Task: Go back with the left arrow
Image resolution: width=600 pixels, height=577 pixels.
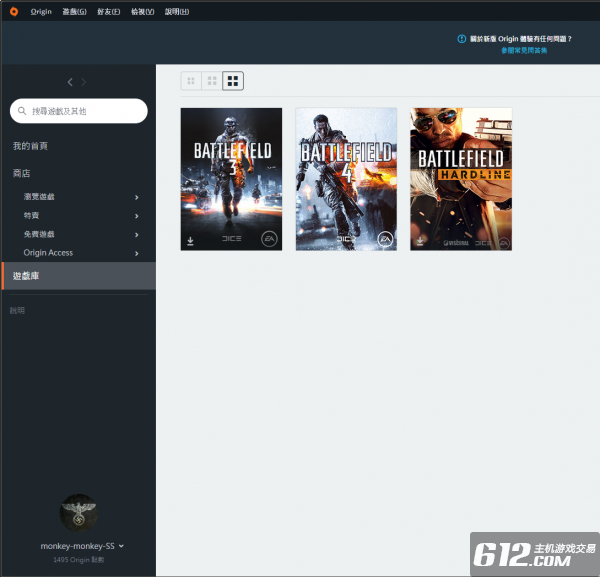Action: pos(70,82)
